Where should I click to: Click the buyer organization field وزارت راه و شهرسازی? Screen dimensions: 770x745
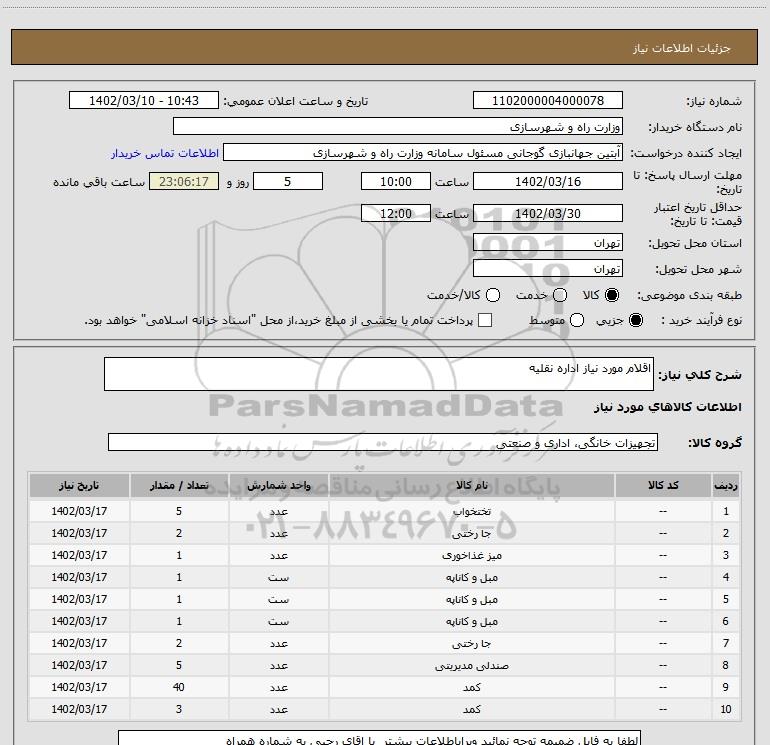[398, 126]
